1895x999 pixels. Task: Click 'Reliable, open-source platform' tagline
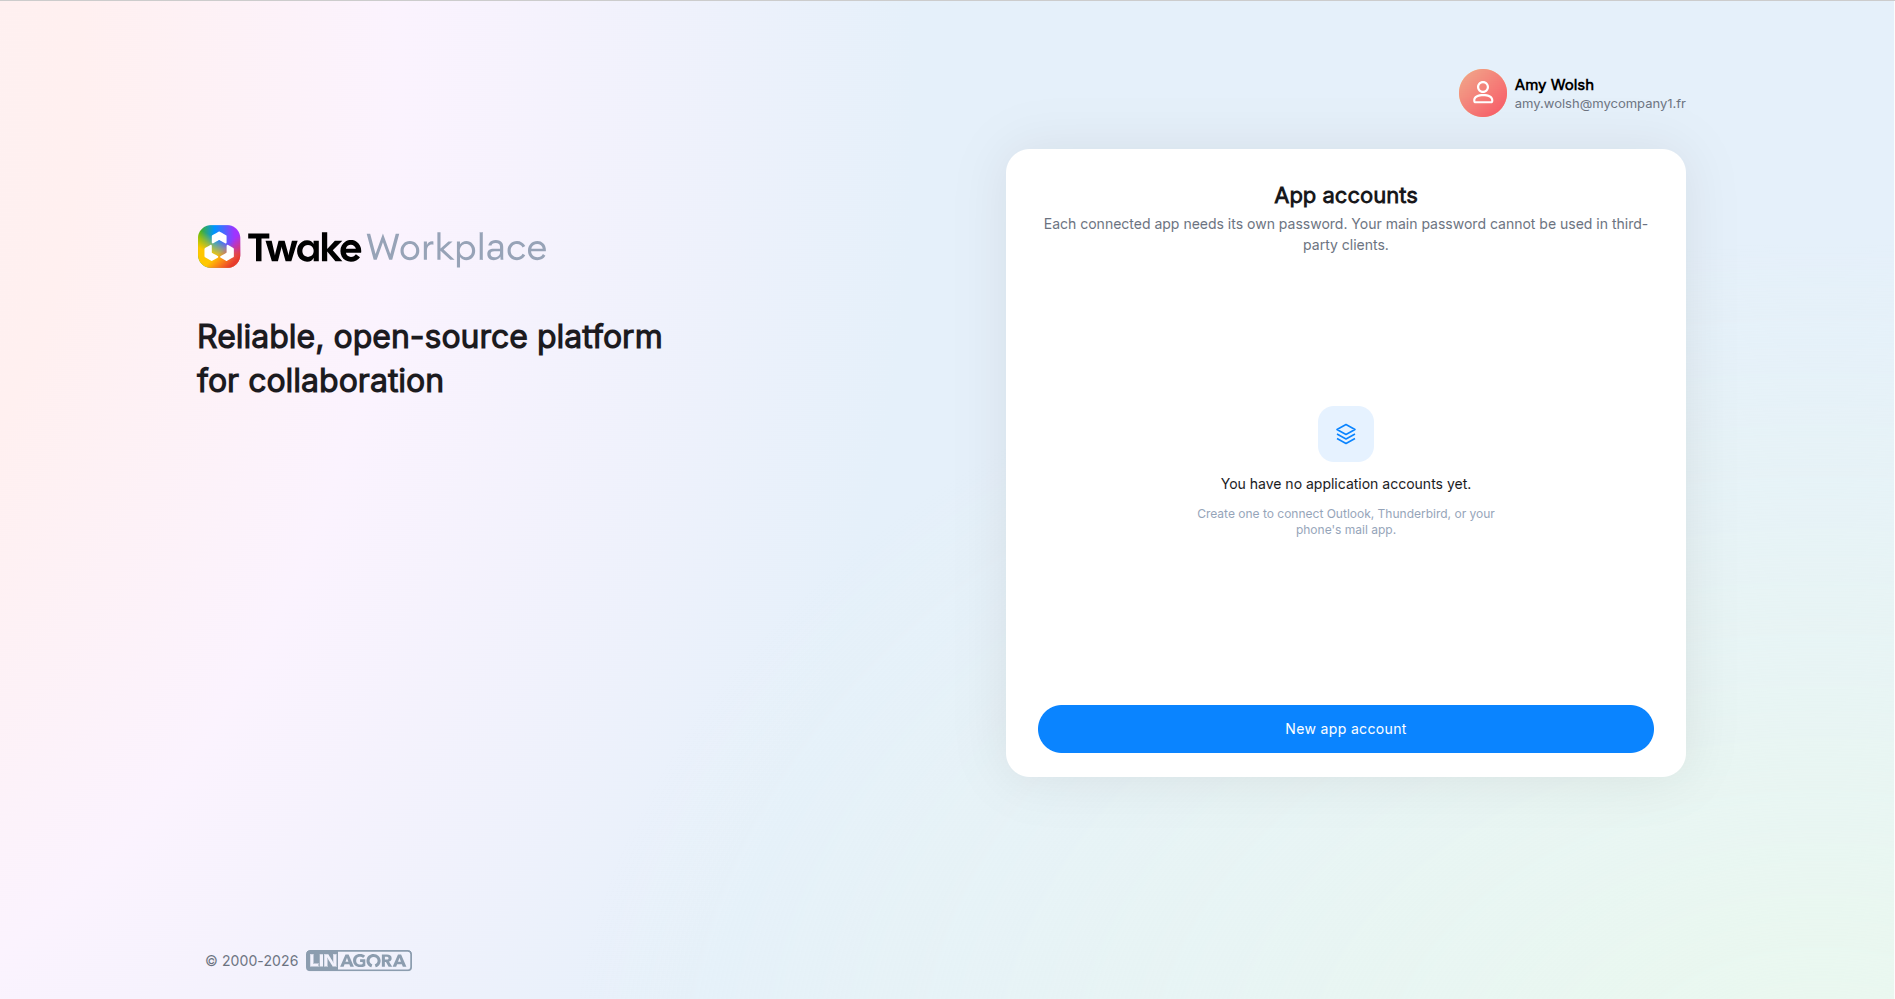click(x=429, y=359)
